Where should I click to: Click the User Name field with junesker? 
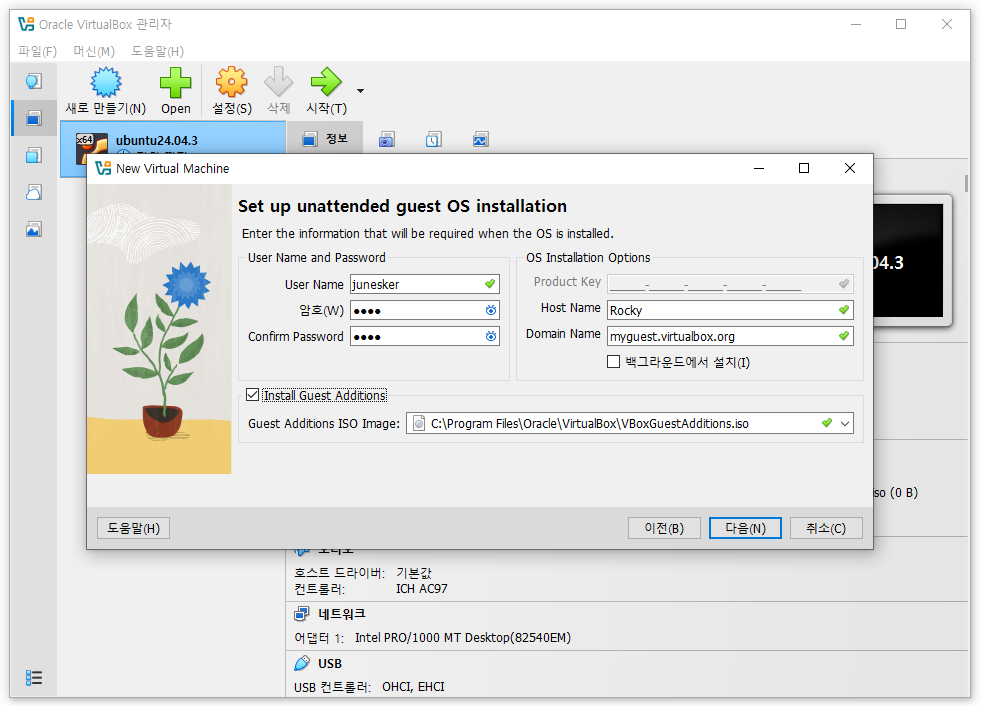click(x=425, y=284)
